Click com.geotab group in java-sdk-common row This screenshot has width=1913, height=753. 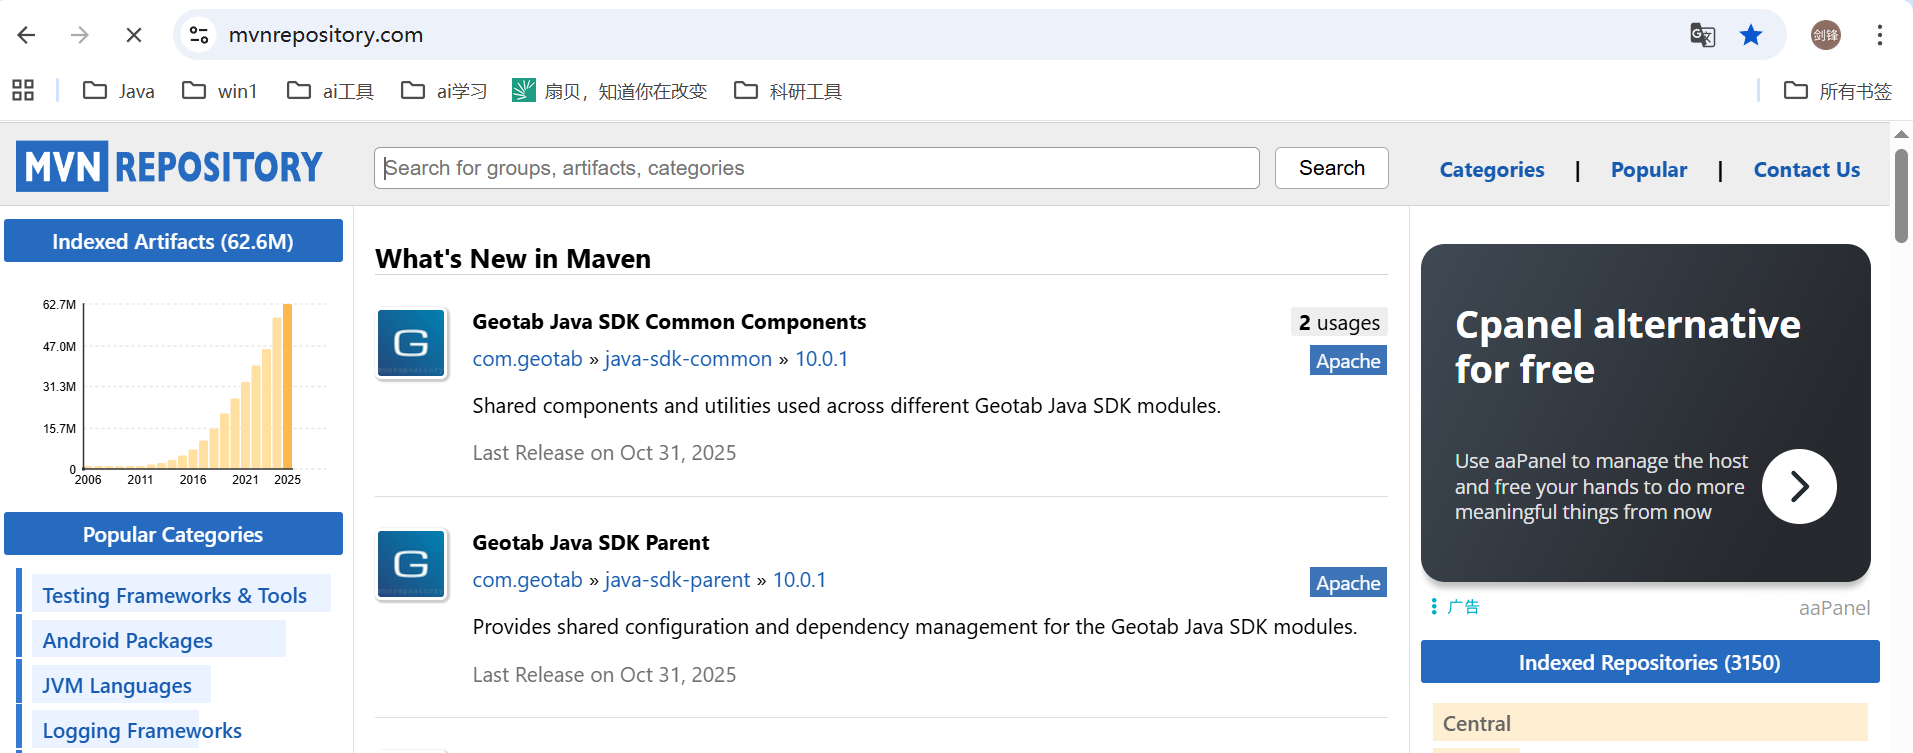point(527,359)
